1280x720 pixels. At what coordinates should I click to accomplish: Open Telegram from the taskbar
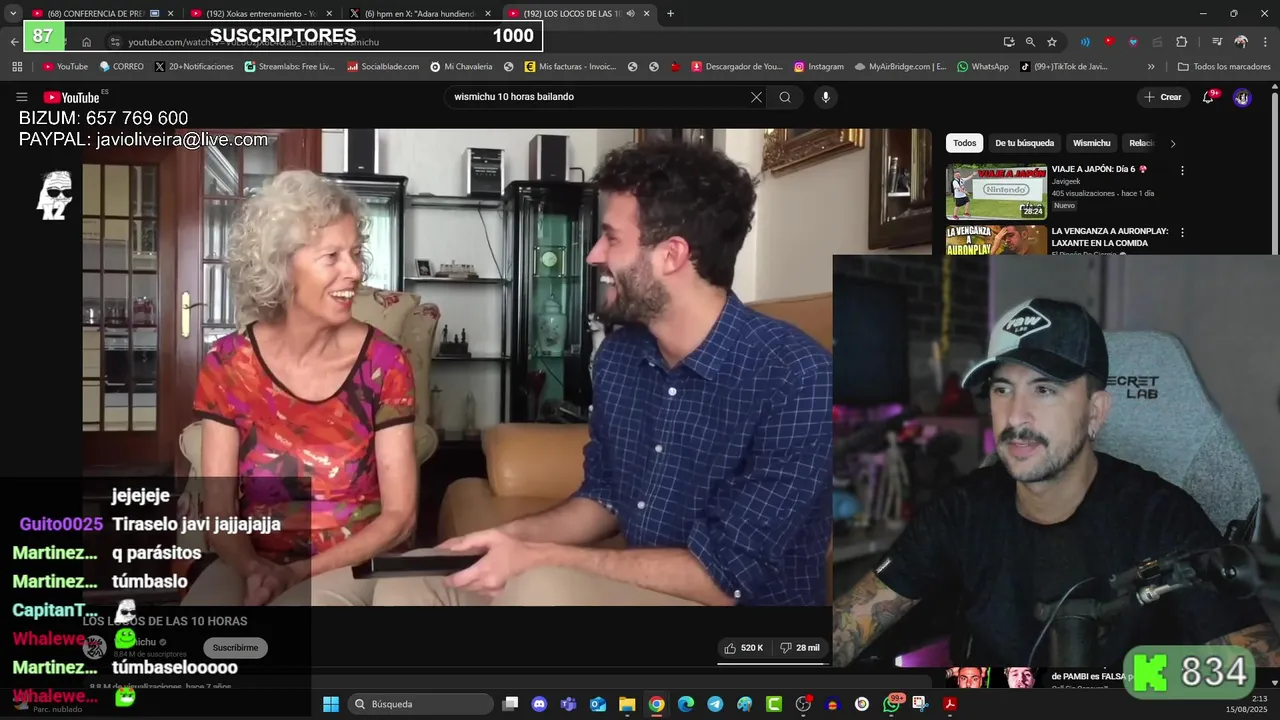[715, 704]
